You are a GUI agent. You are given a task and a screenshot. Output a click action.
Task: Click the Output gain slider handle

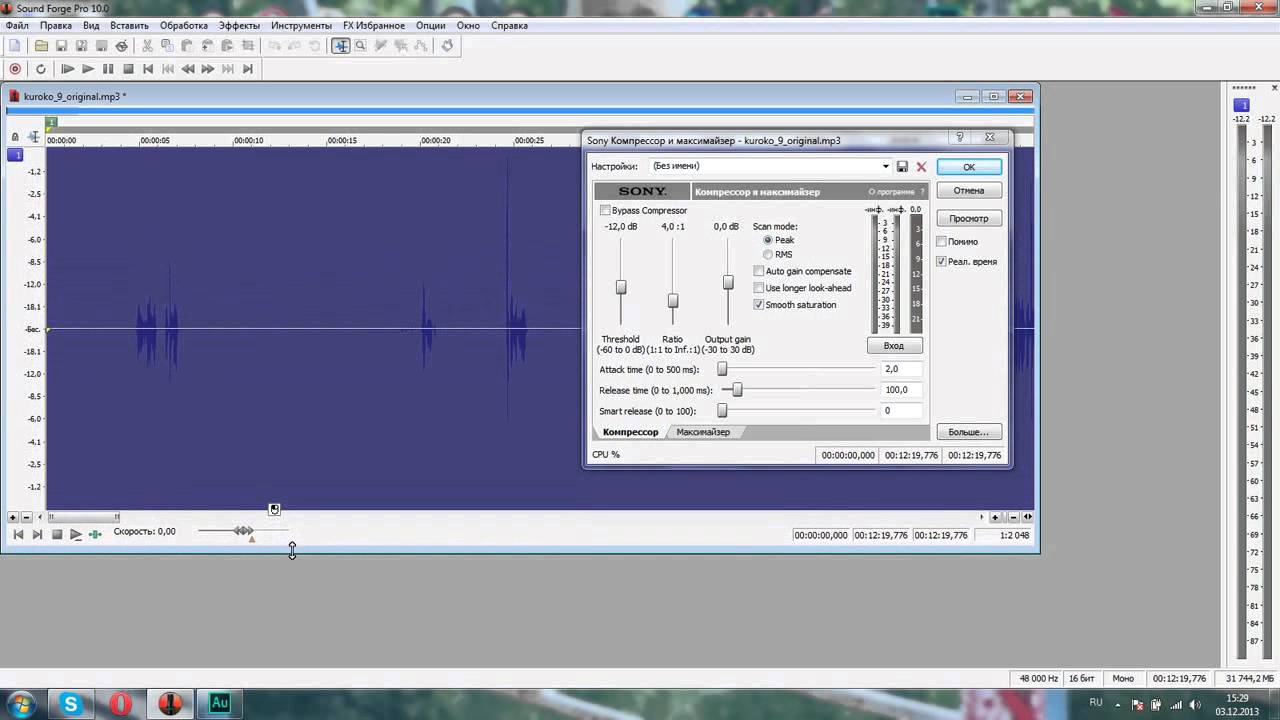tap(728, 283)
